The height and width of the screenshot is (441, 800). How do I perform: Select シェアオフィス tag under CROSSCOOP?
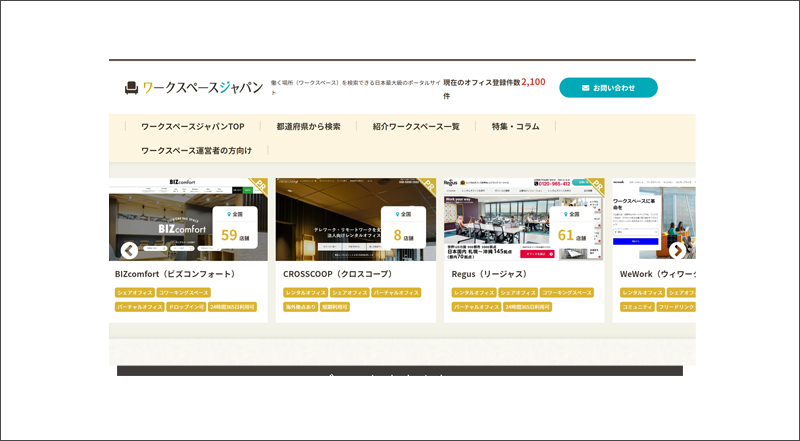pyautogui.click(x=349, y=292)
